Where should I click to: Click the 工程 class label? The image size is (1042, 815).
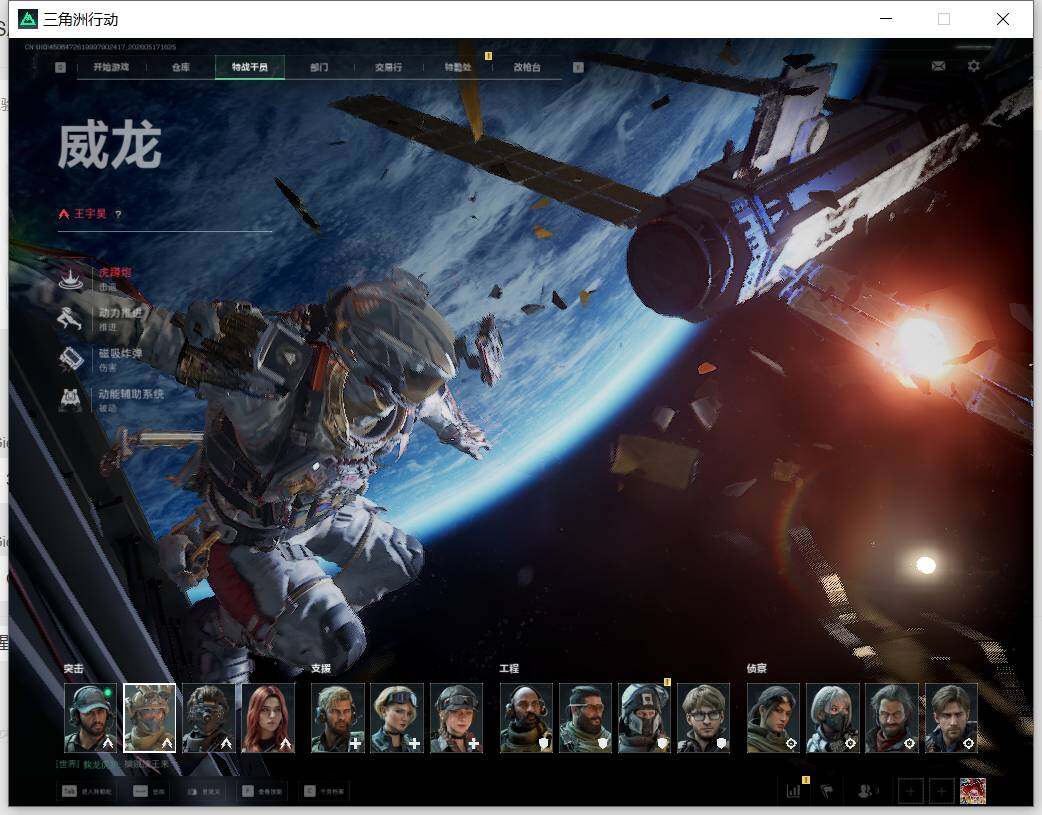pos(510,669)
